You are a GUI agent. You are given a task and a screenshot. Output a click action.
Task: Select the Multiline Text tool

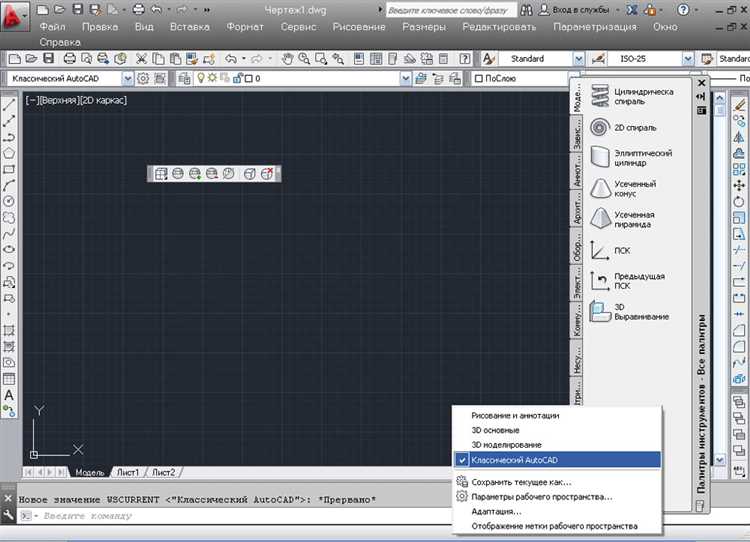[8, 394]
